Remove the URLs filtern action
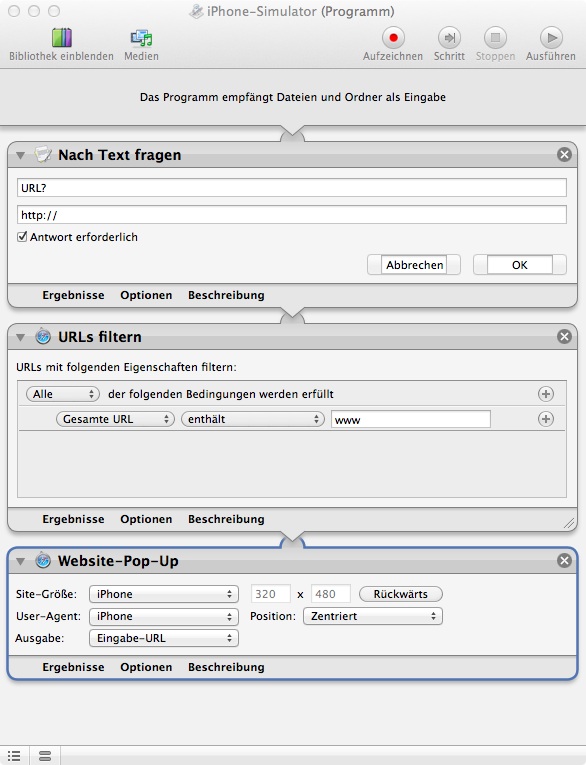 tap(565, 337)
